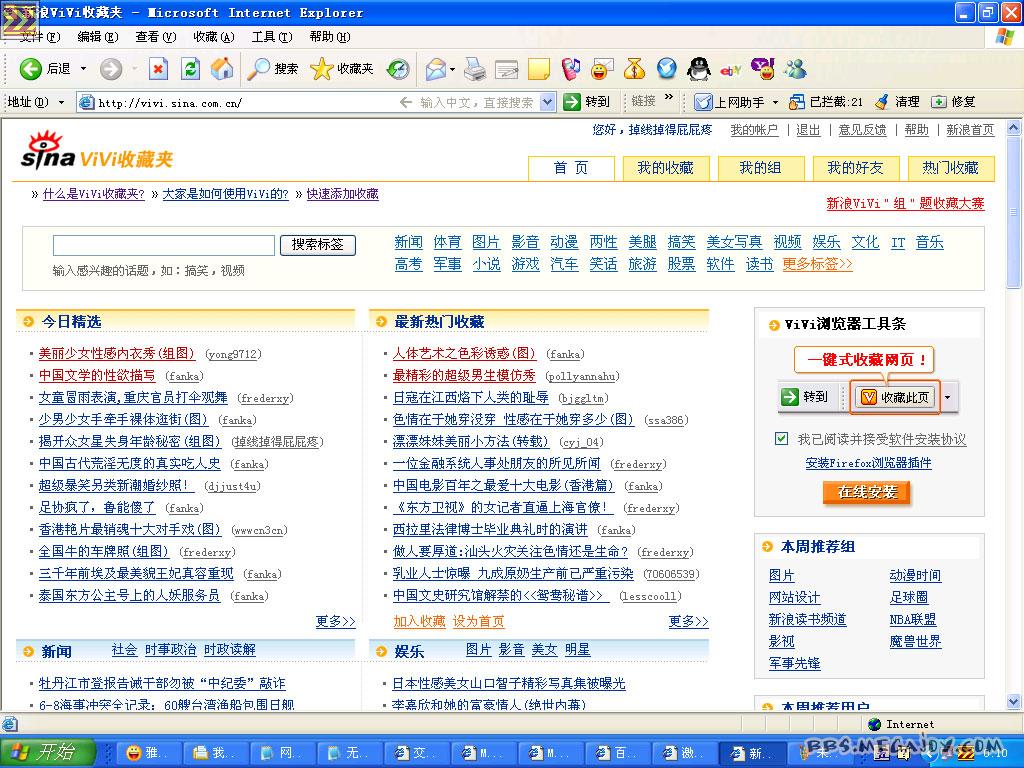The image size is (1024, 768).
Task: Click the vertical scrollbar thumb
Action: tap(1013, 212)
